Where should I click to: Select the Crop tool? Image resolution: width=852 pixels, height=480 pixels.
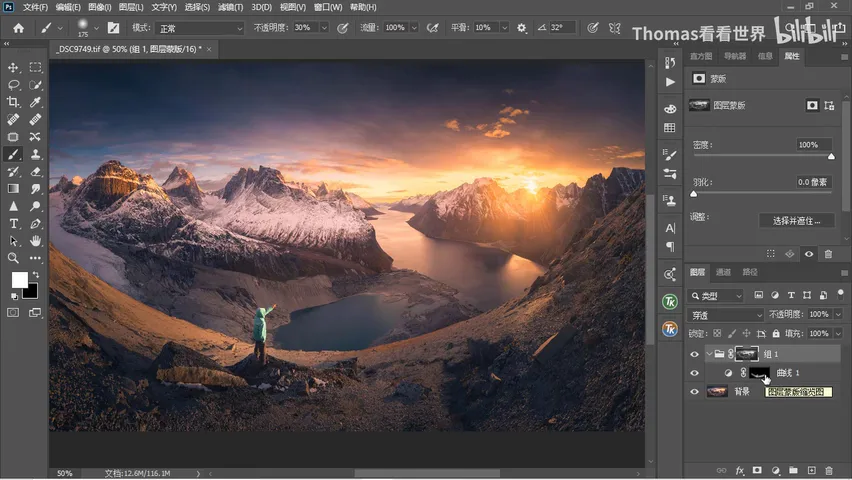click(13, 102)
